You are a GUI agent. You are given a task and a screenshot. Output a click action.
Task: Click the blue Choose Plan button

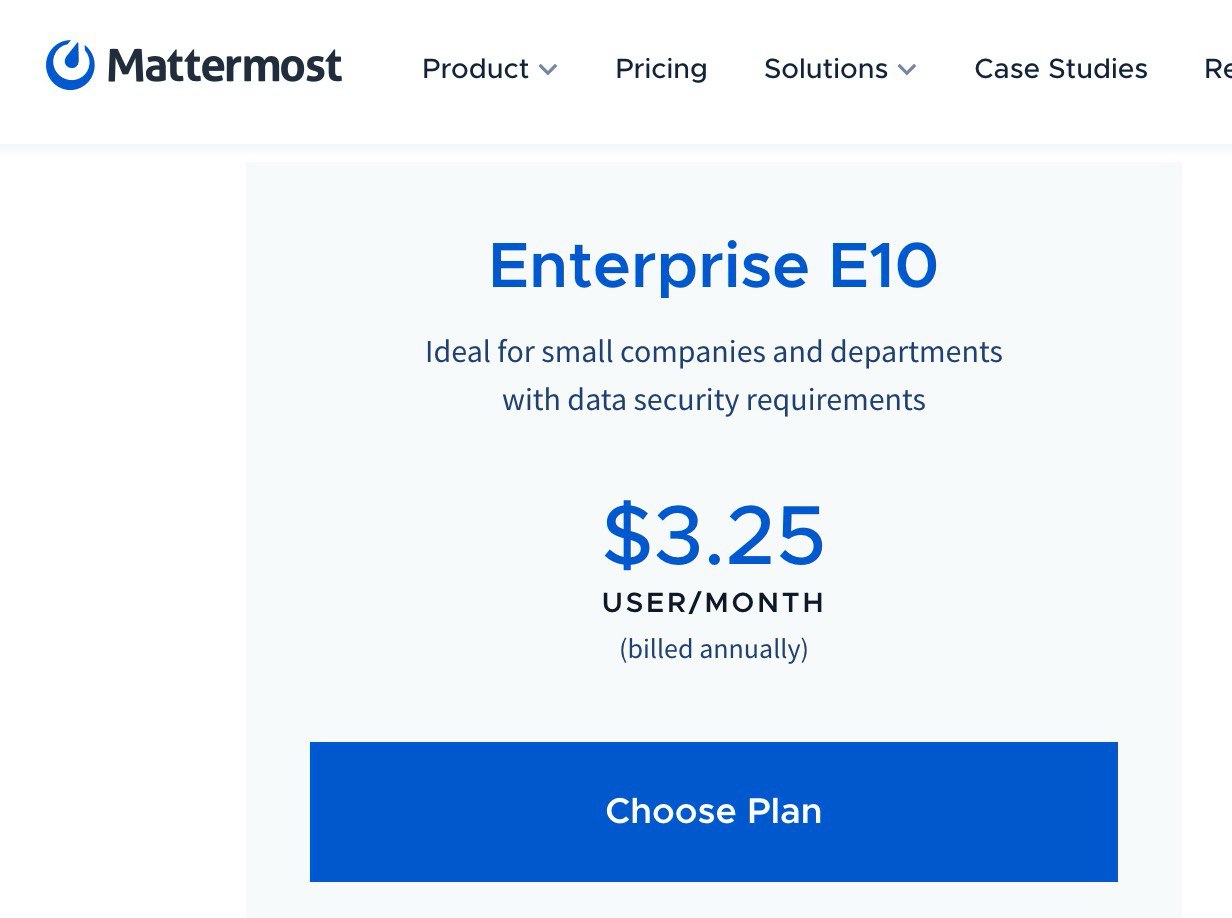point(714,812)
